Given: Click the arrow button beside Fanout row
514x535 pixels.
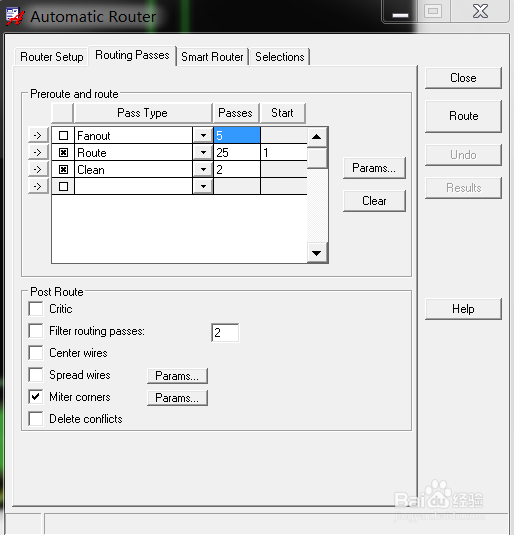Looking at the screenshot, I should coord(38,135).
